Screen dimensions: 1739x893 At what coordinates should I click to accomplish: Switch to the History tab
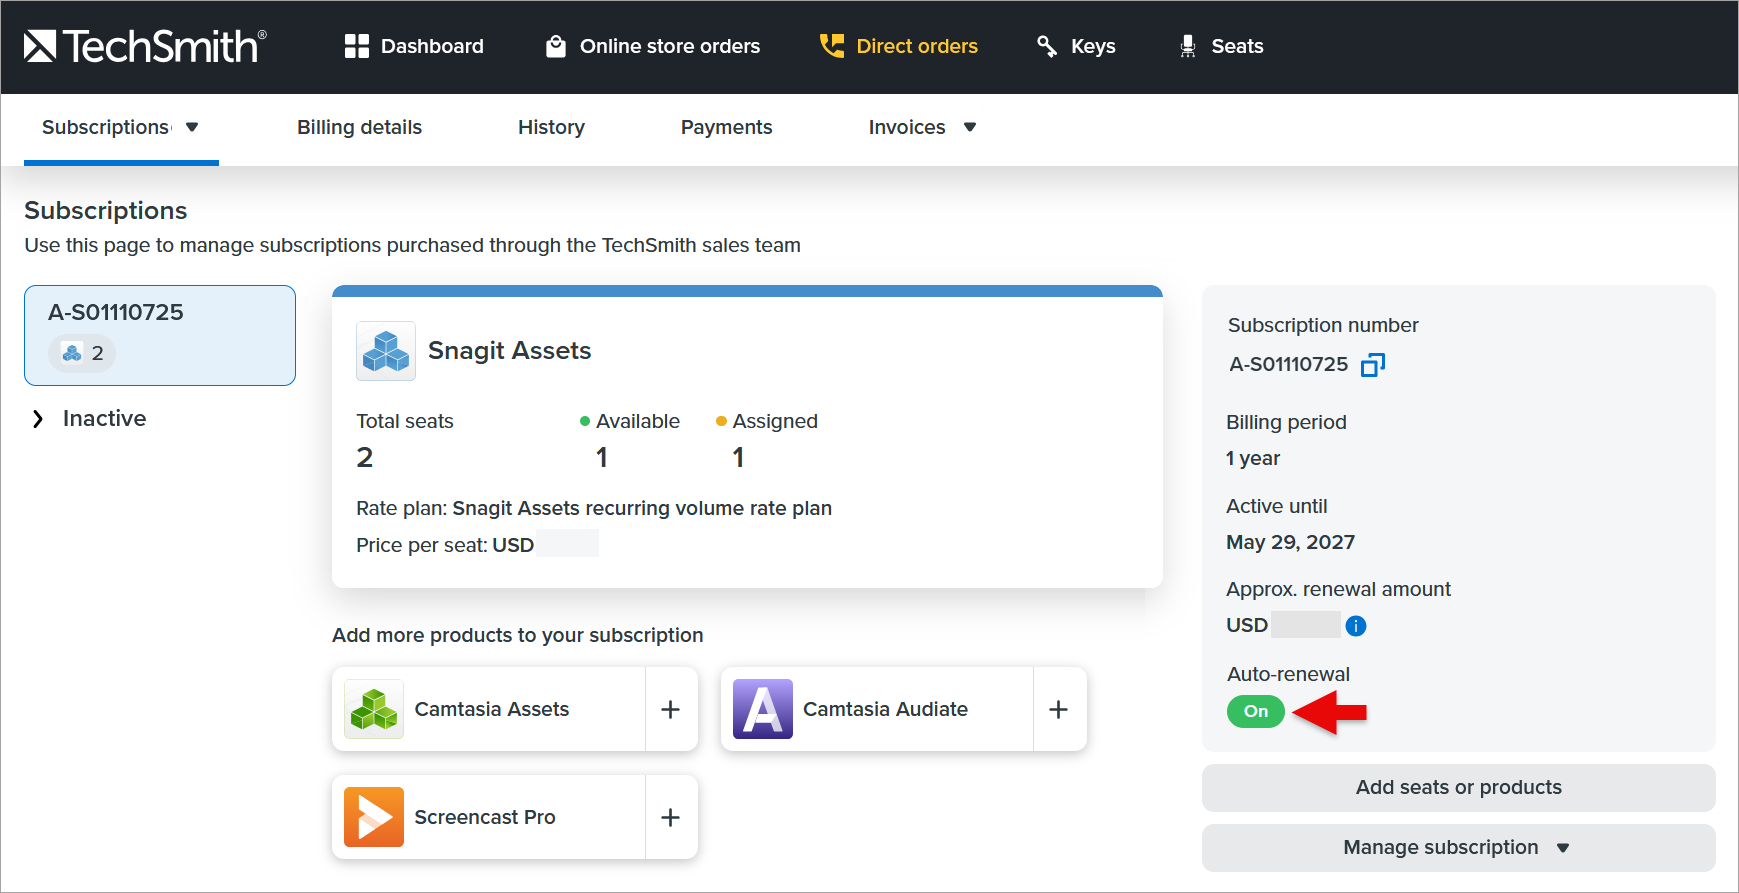(x=552, y=127)
